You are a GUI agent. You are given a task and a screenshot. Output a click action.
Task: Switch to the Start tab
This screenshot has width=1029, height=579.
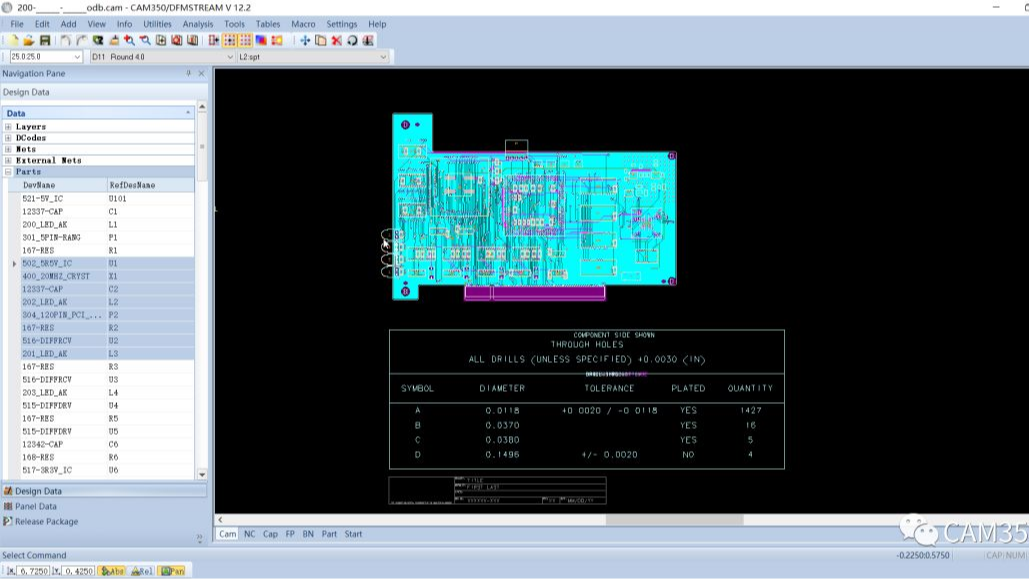click(353, 534)
